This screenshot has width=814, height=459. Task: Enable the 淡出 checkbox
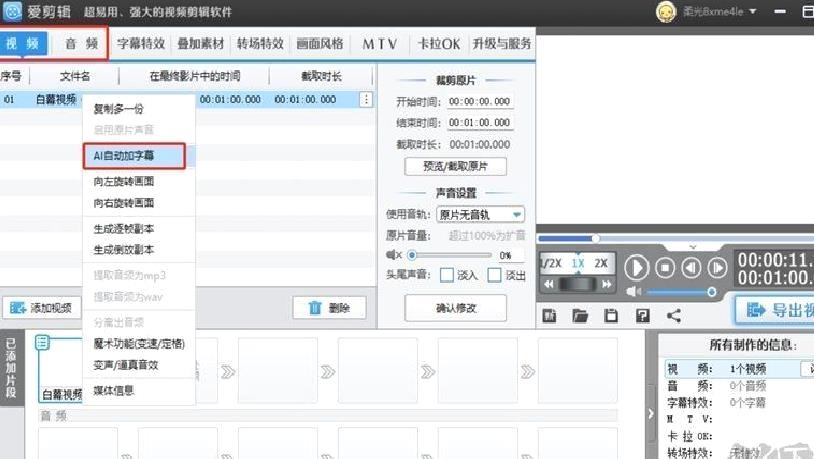click(494, 275)
